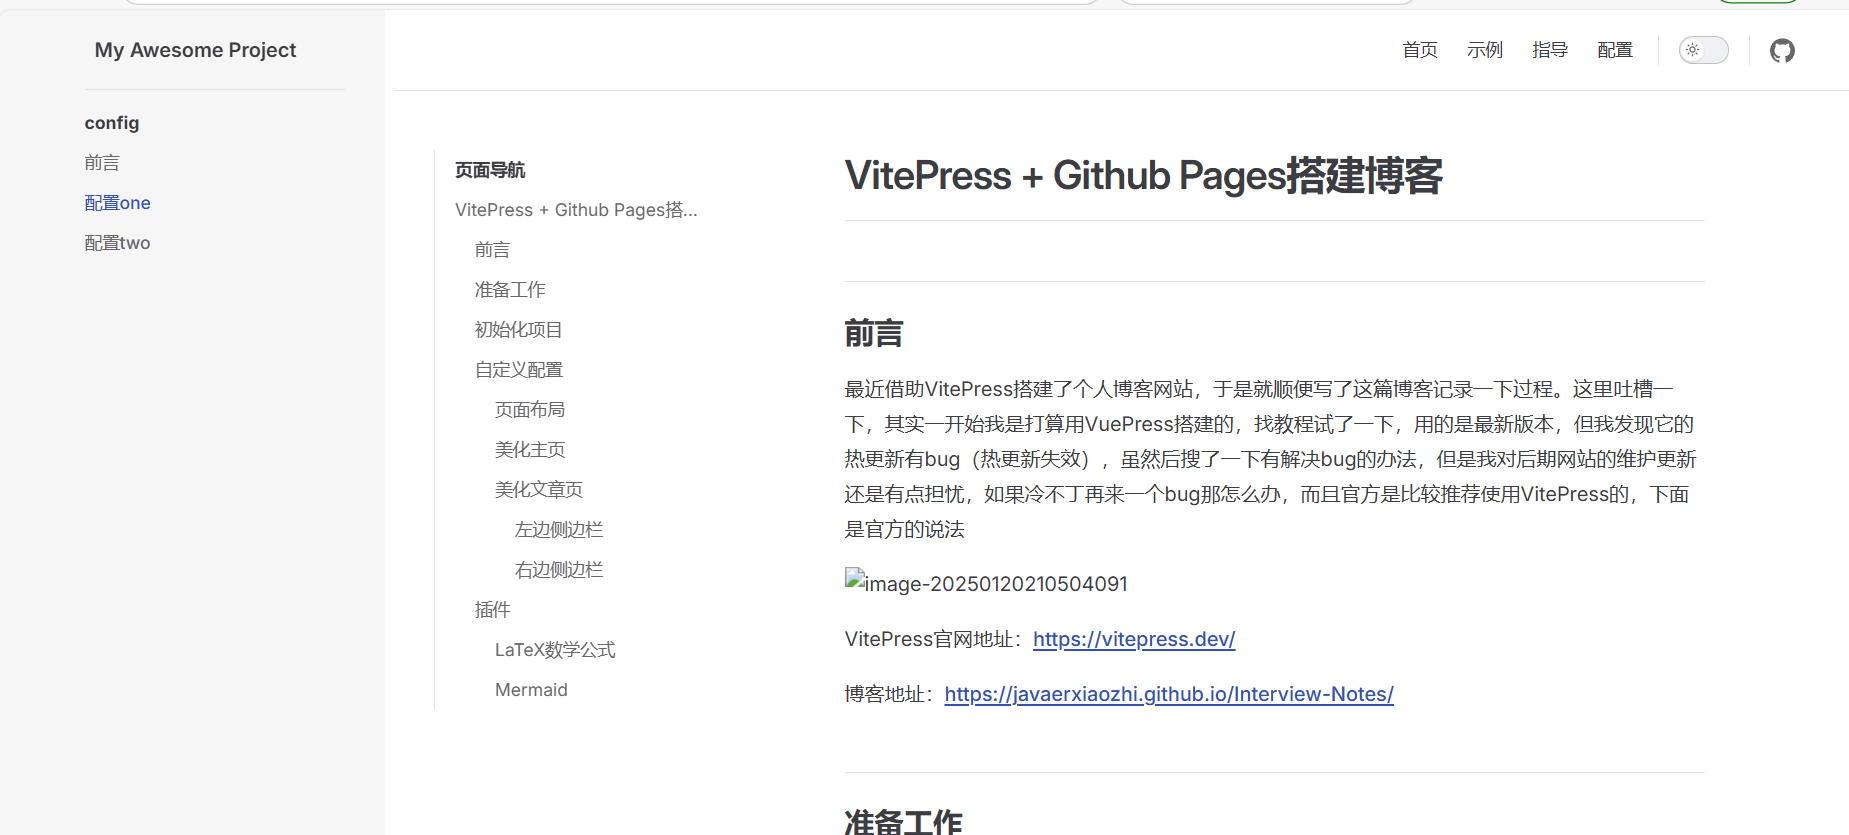The image size is (1849, 835).
Task: Open the https://vitepress.dev/ link
Action: (x=1134, y=639)
